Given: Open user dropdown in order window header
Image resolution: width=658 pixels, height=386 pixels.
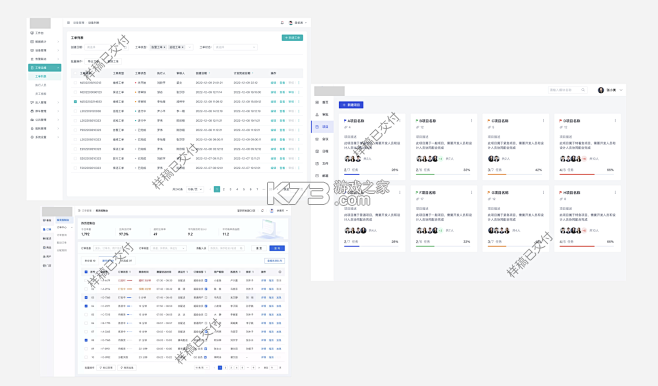Looking at the screenshot, I should [279, 211].
